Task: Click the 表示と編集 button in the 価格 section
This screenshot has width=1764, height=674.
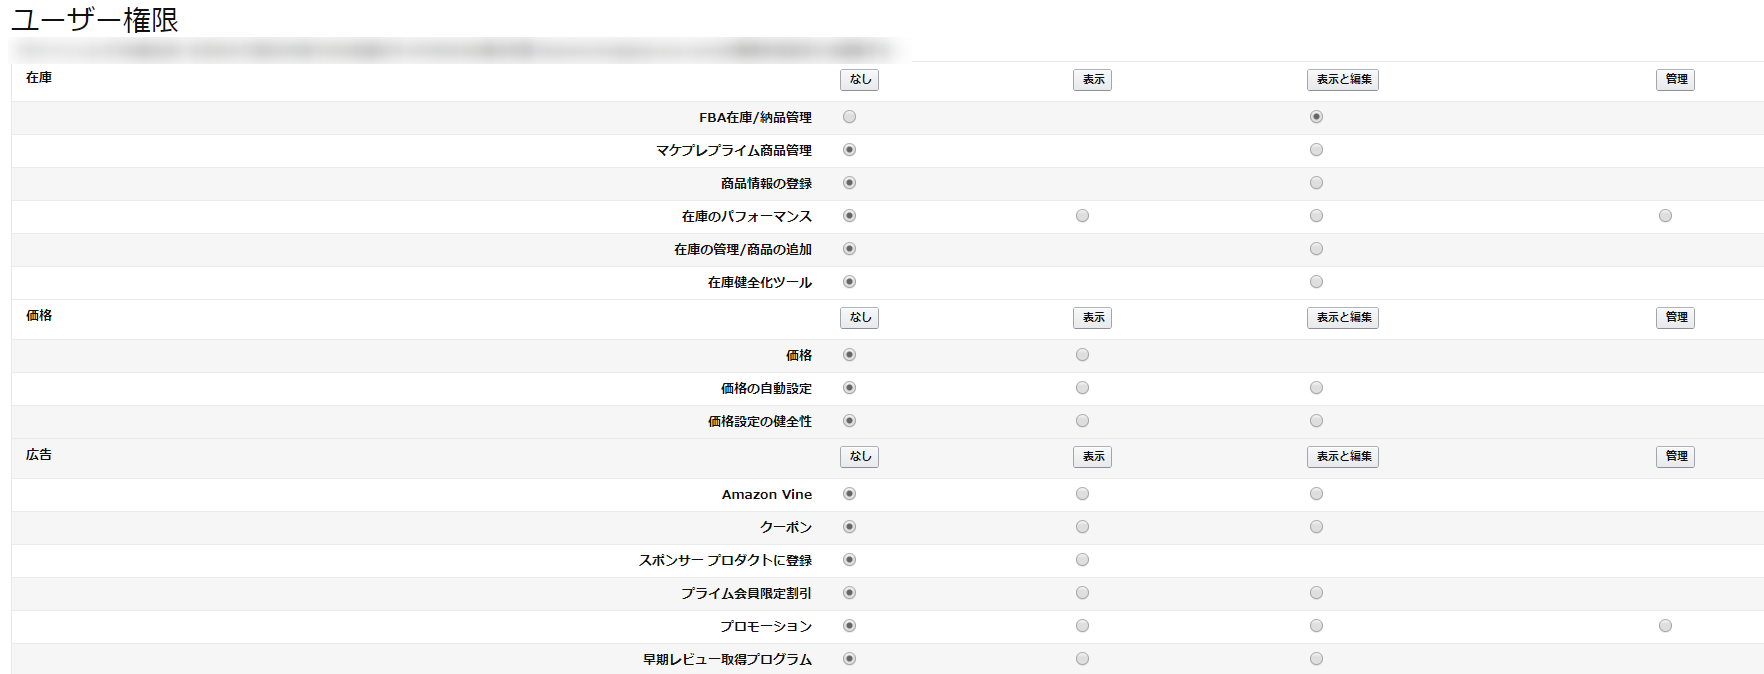Action: click(x=1342, y=318)
